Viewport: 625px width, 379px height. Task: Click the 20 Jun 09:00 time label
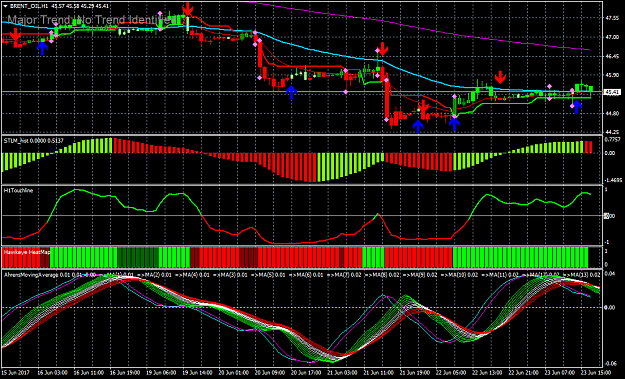click(x=270, y=373)
